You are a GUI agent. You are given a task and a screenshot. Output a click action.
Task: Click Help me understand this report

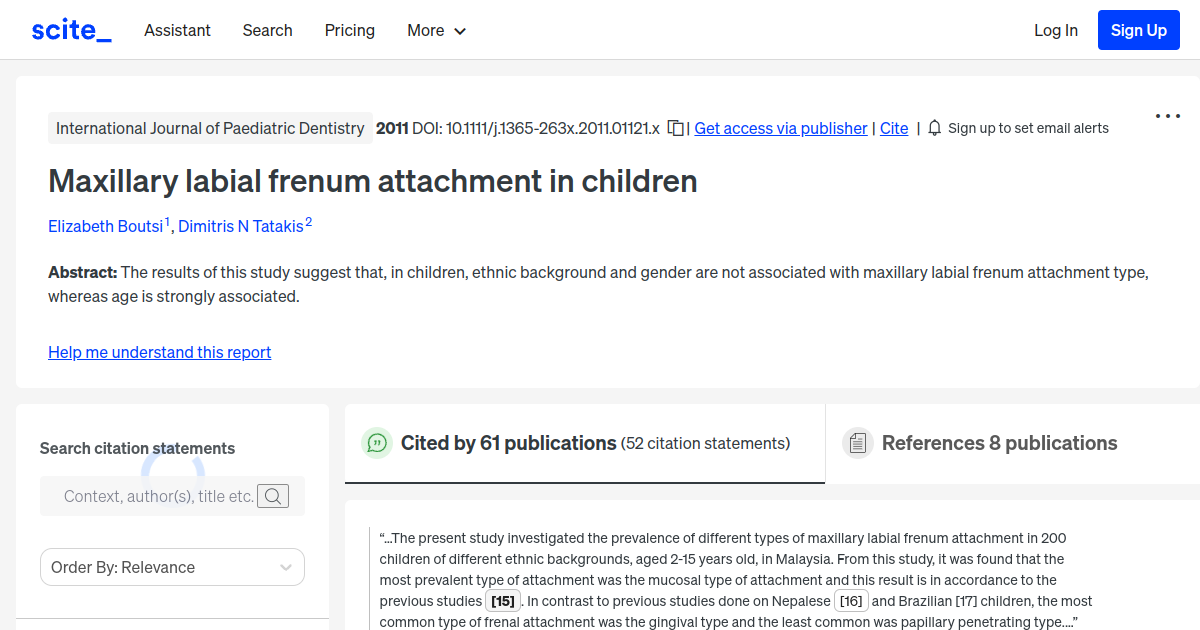(x=159, y=352)
